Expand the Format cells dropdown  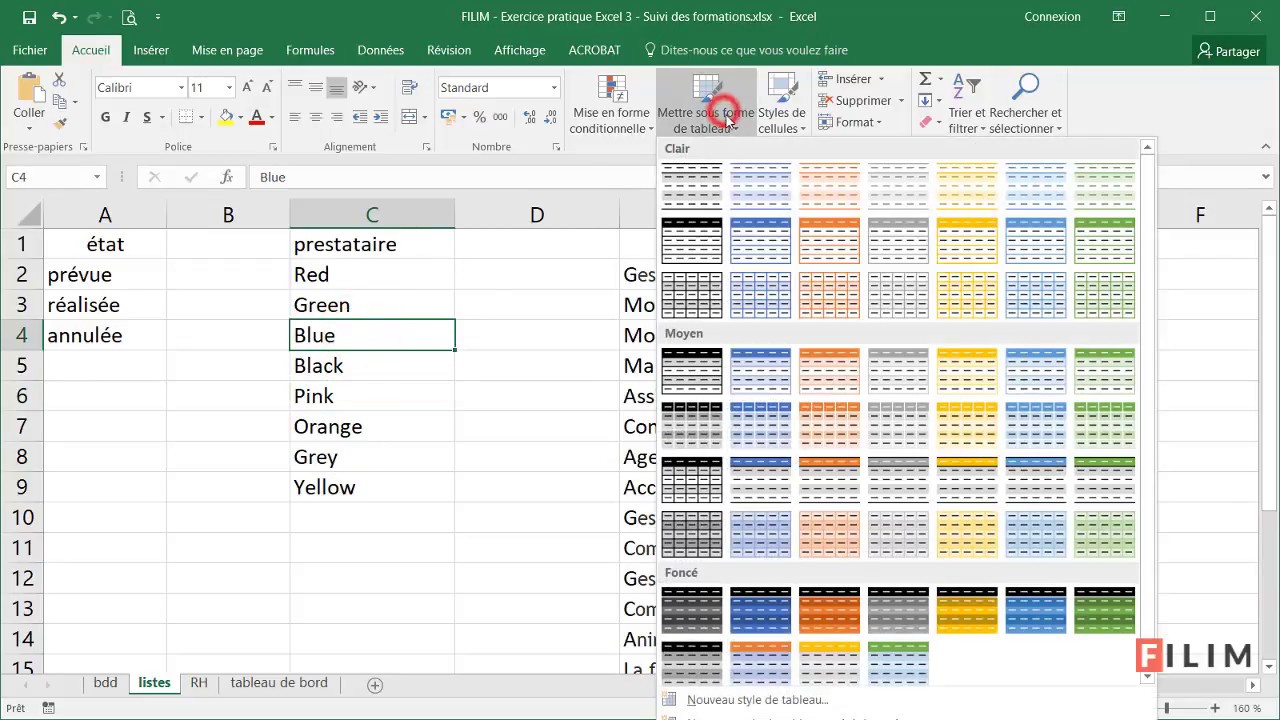click(x=878, y=123)
